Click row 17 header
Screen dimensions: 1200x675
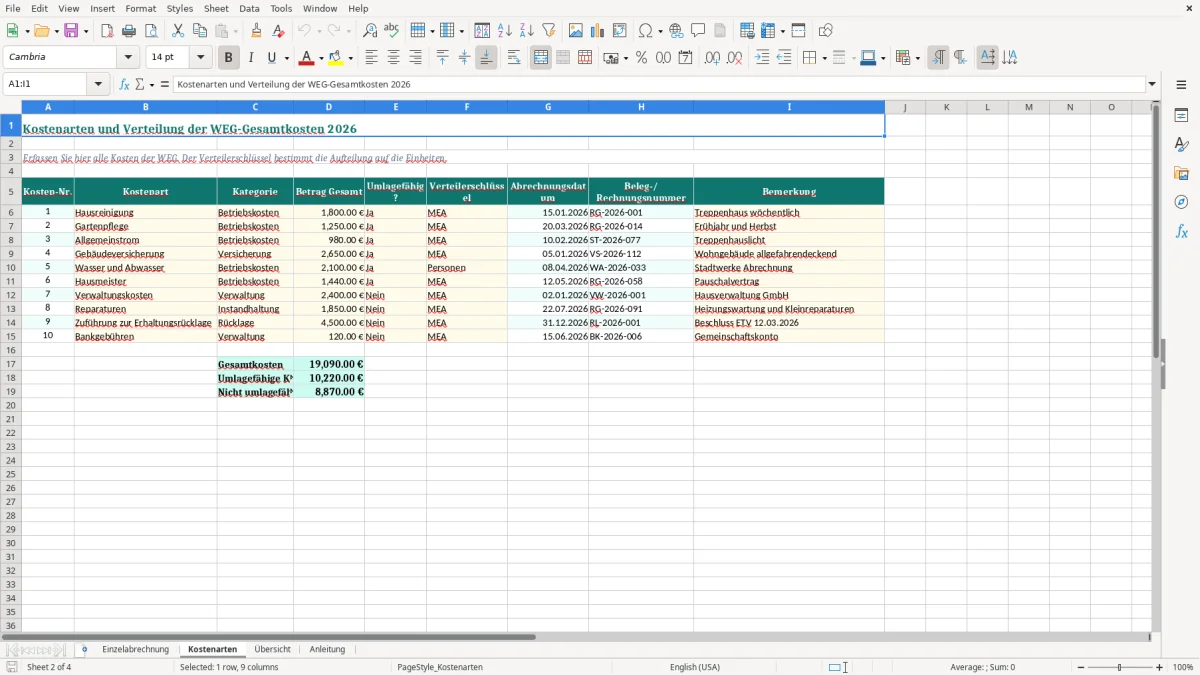tap(11, 364)
